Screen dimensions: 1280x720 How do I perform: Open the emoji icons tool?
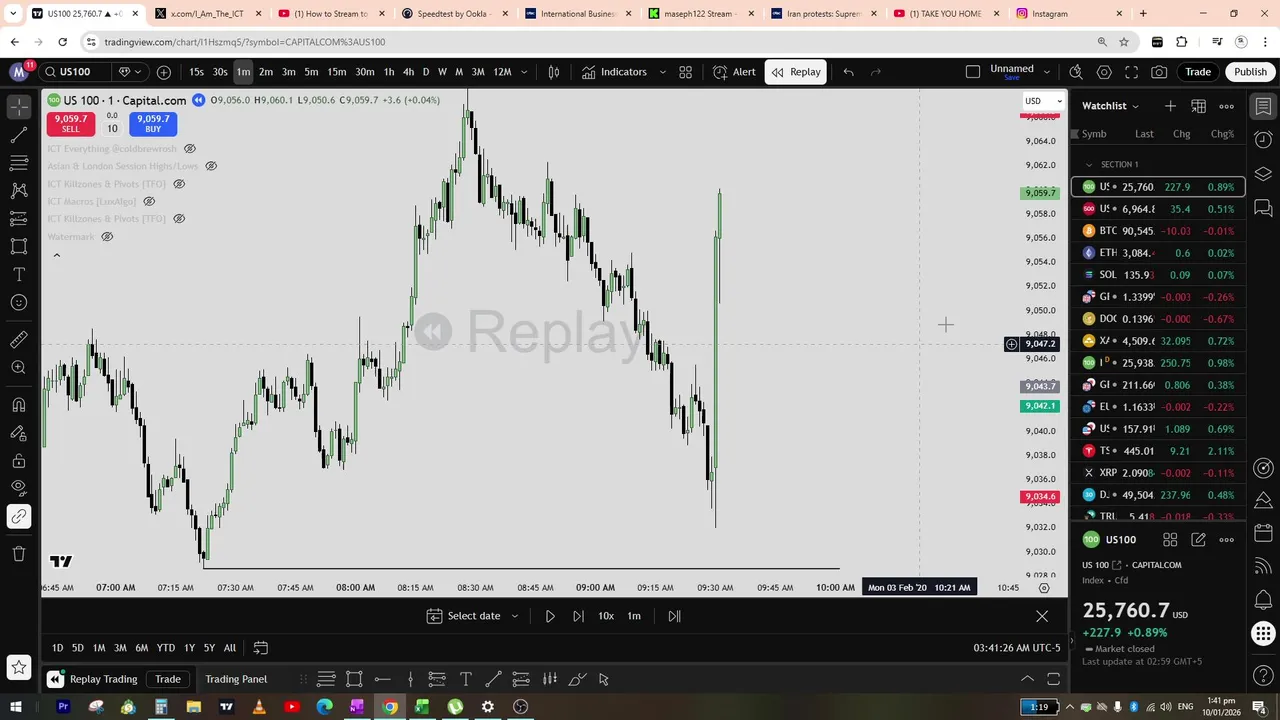pos(19,302)
